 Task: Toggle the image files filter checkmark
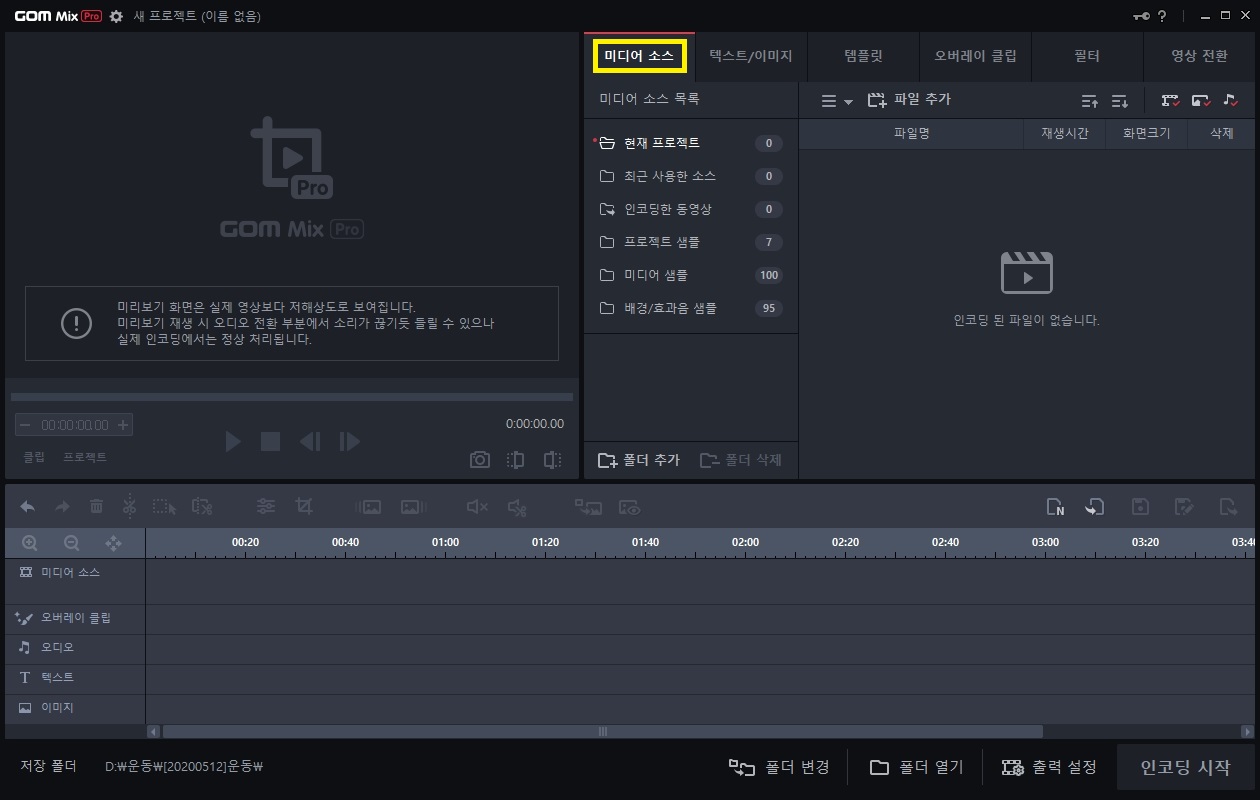(1201, 101)
